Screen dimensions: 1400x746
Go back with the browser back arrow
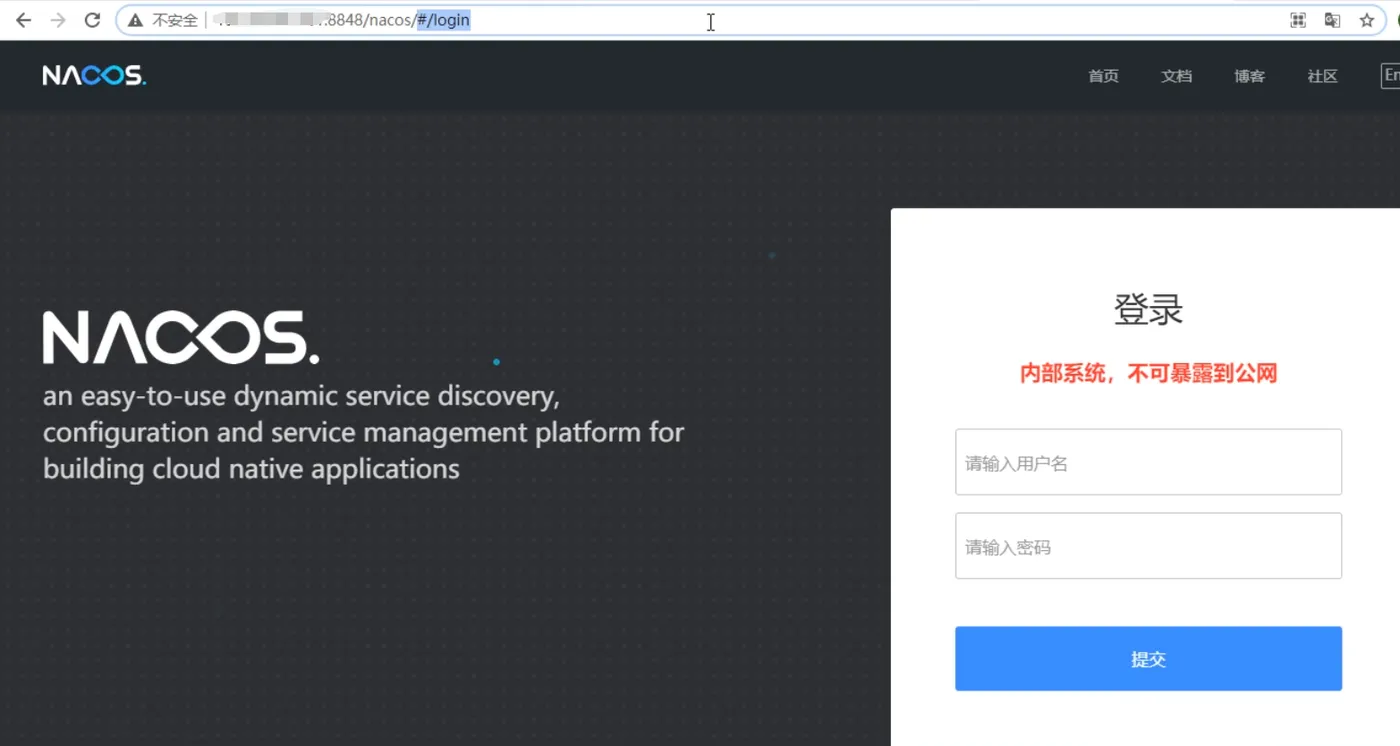click(x=24, y=20)
